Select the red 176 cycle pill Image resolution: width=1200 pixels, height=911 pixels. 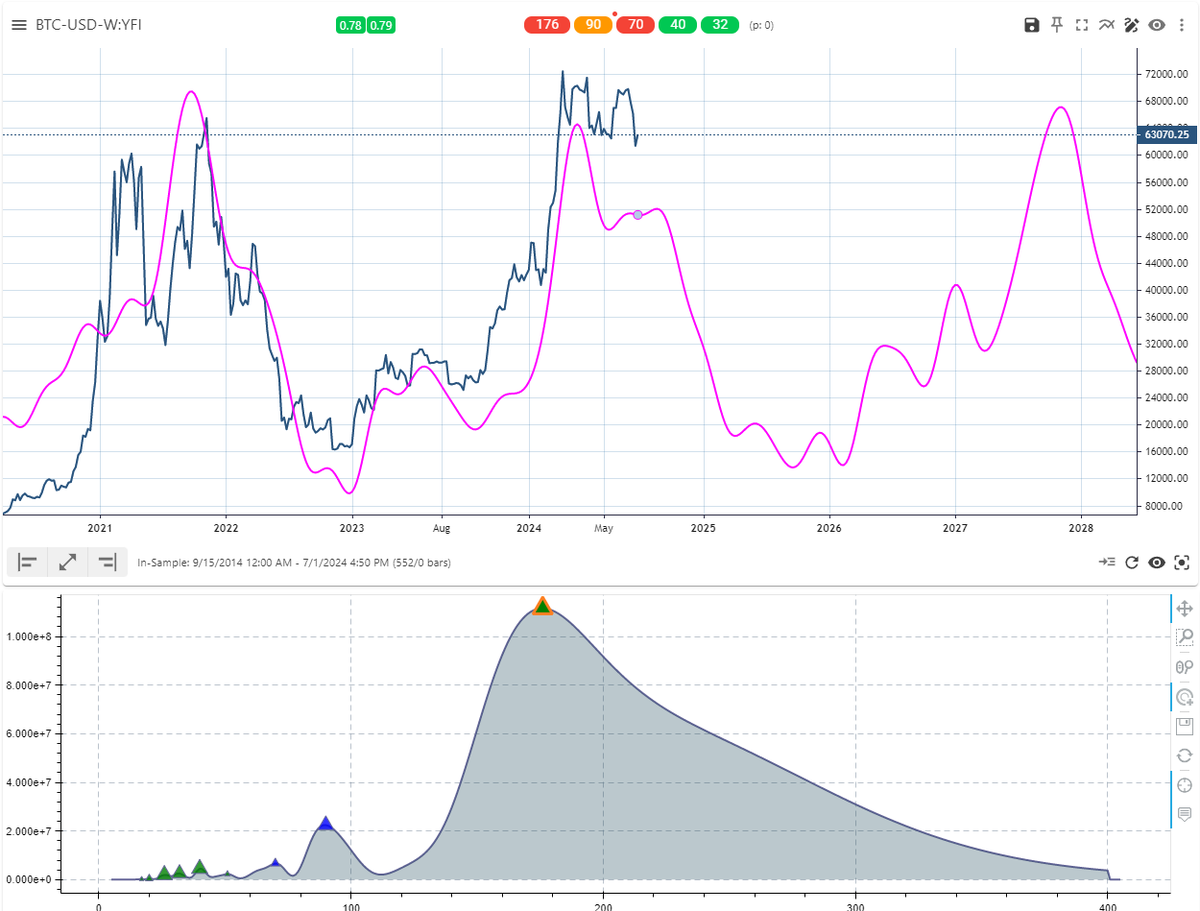(547, 25)
